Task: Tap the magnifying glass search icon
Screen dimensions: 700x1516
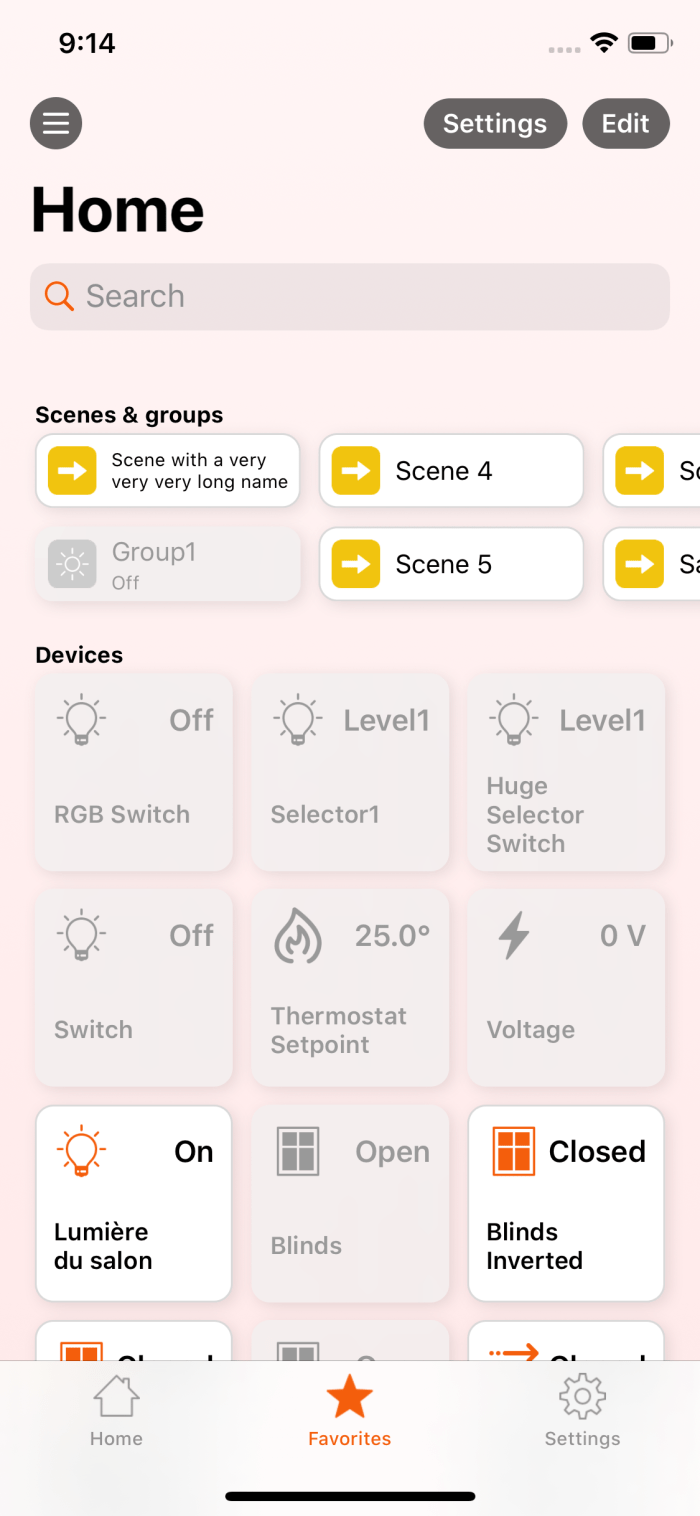Action: [59, 296]
